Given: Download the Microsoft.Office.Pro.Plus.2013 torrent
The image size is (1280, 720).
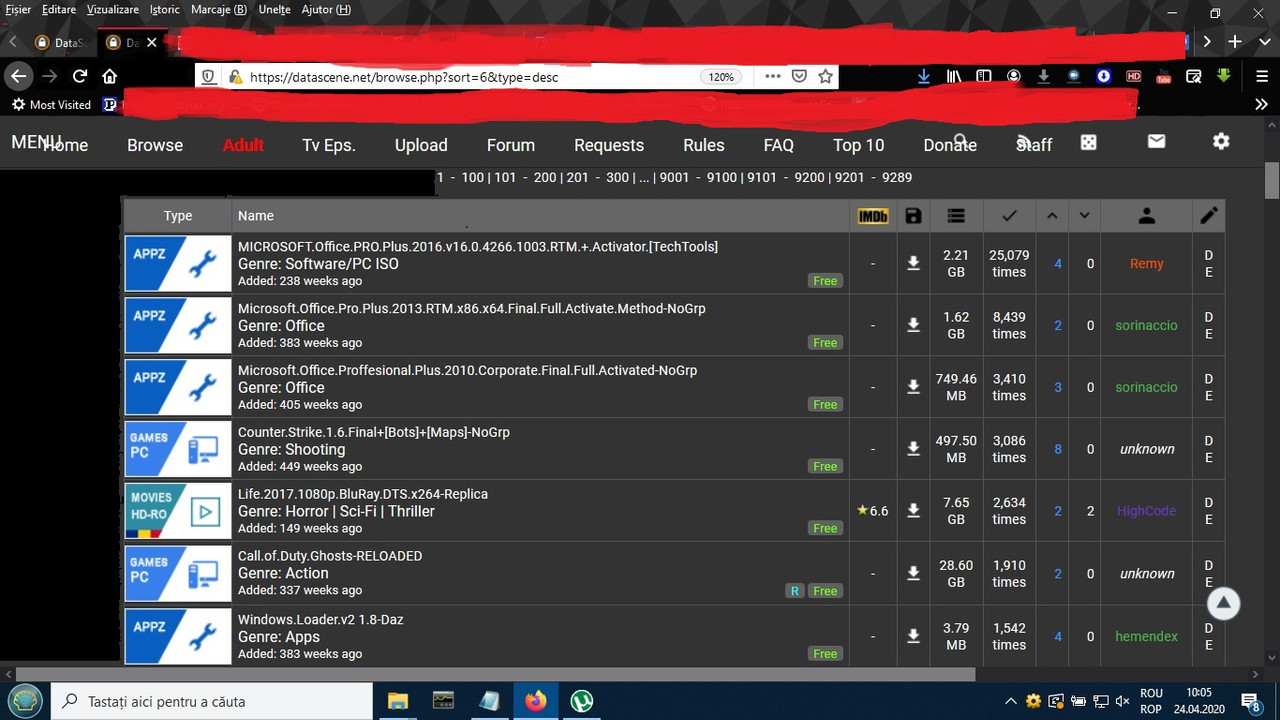Looking at the screenshot, I should [x=913, y=326].
